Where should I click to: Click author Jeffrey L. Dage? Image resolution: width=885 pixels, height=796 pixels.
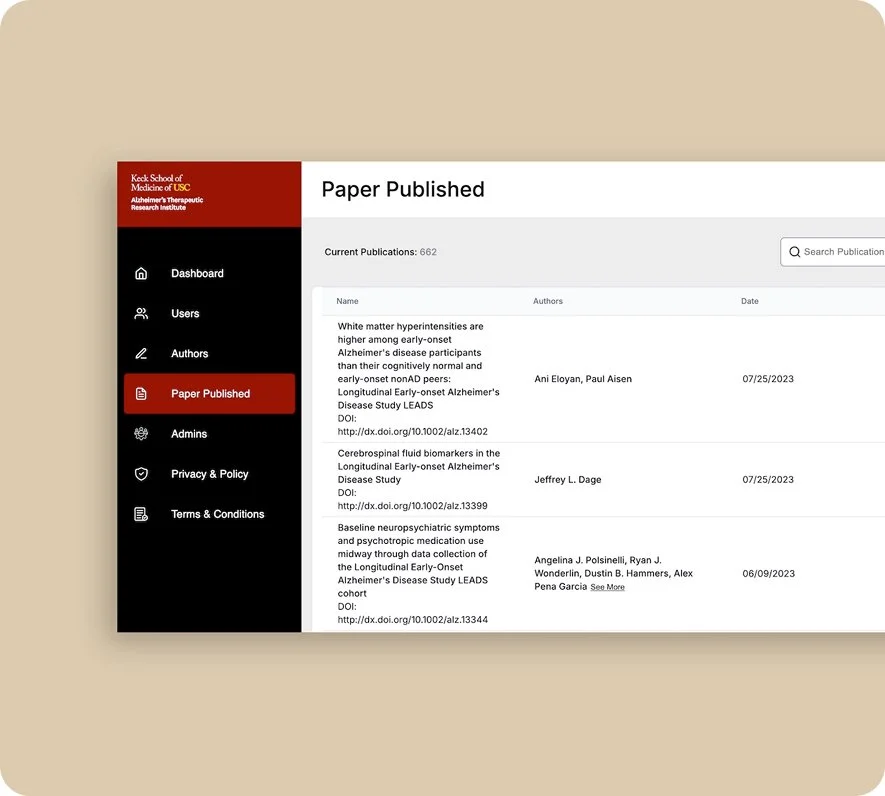tap(568, 479)
